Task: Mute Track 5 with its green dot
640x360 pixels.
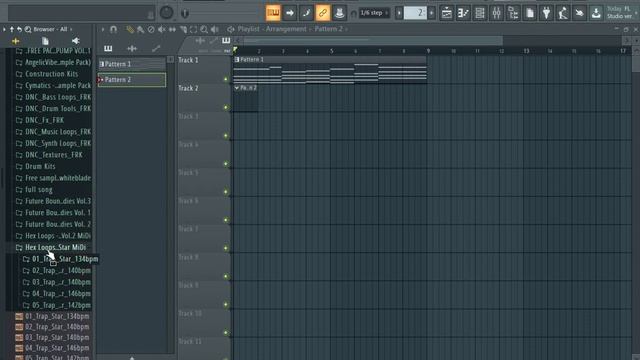Action: click(226, 192)
